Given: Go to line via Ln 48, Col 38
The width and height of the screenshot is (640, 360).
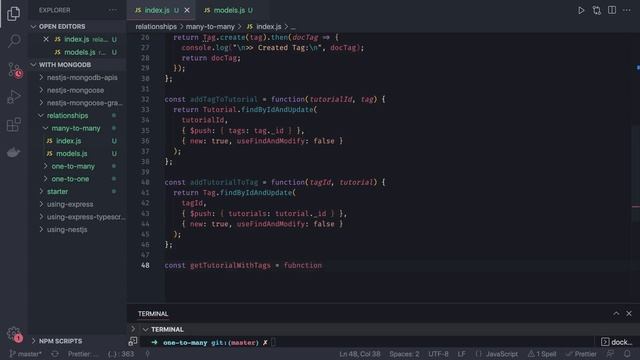Looking at the screenshot, I should [x=360, y=354].
